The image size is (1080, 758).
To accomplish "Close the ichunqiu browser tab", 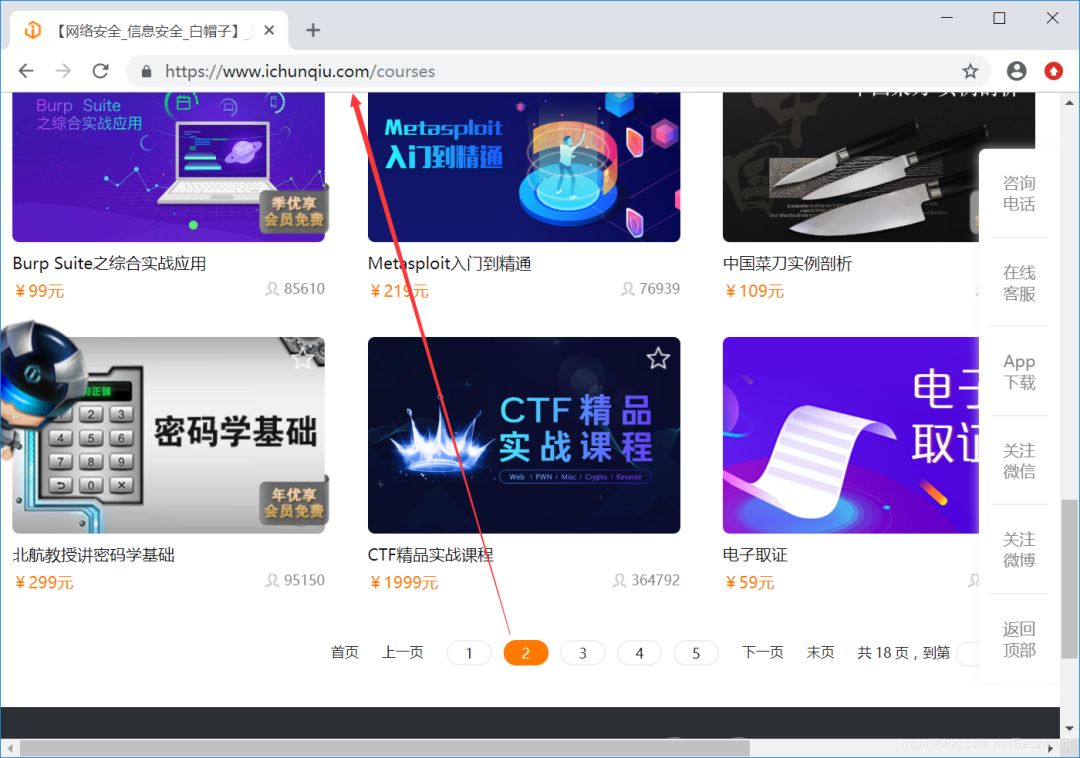I will point(269,30).
